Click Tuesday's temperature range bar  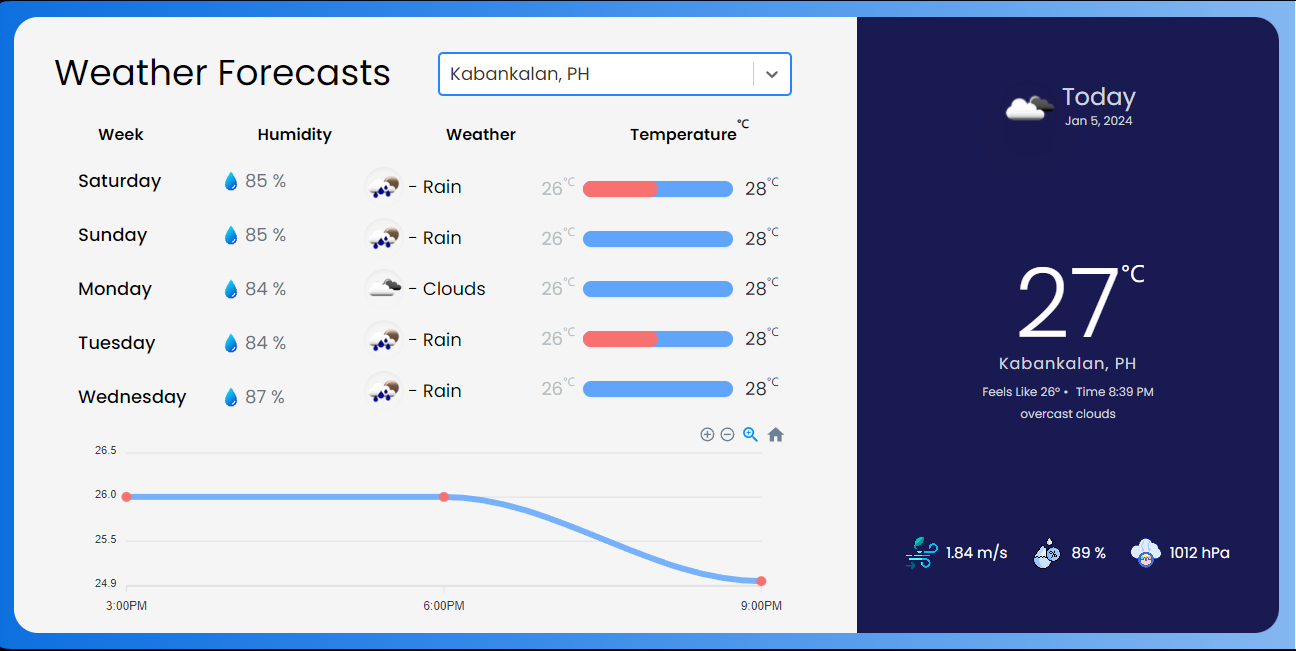[x=658, y=339]
